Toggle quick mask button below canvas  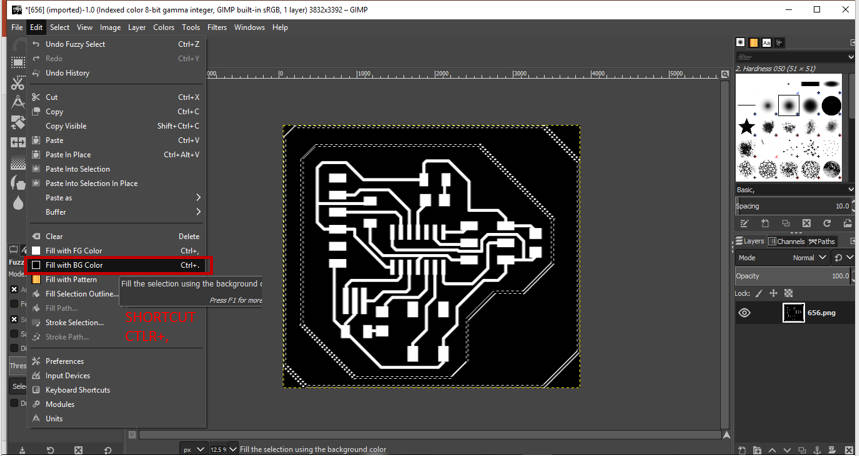tap(132, 435)
